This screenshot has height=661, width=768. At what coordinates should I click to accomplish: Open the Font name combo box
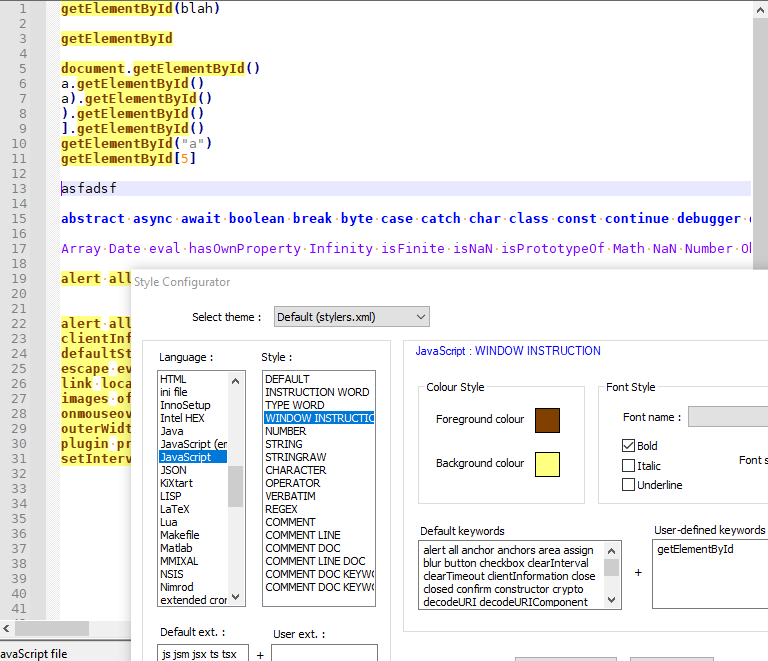[728, 417]
